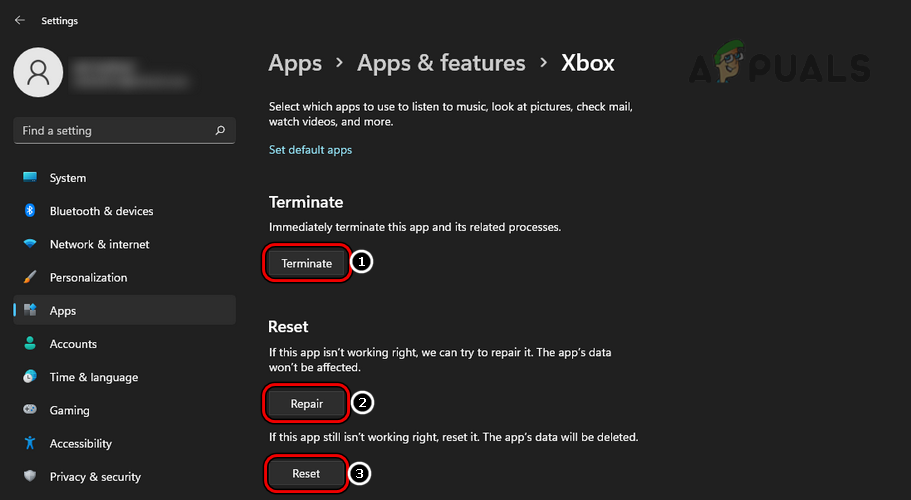Click the back arrow in Settings
Screen dimensions: 911x500
[x=20, y=20]
